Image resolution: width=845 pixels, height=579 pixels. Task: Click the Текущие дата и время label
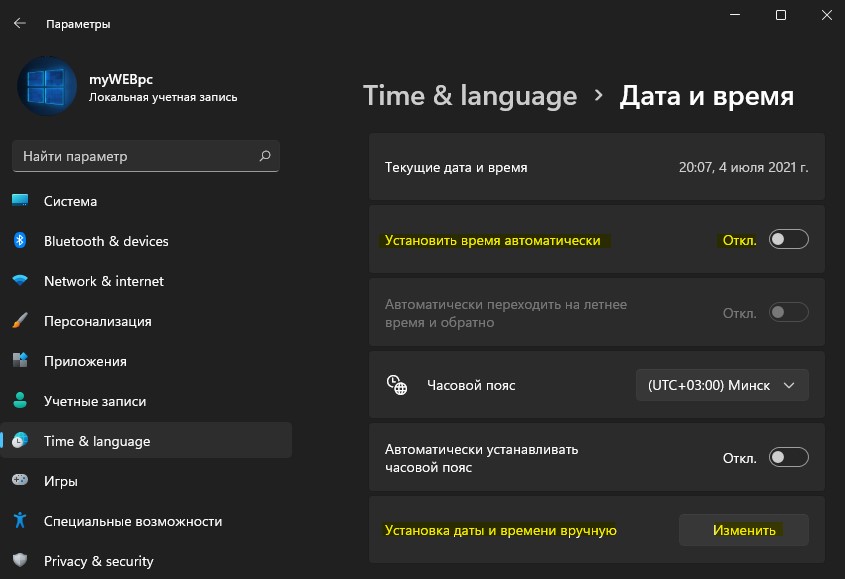[456, 167]
